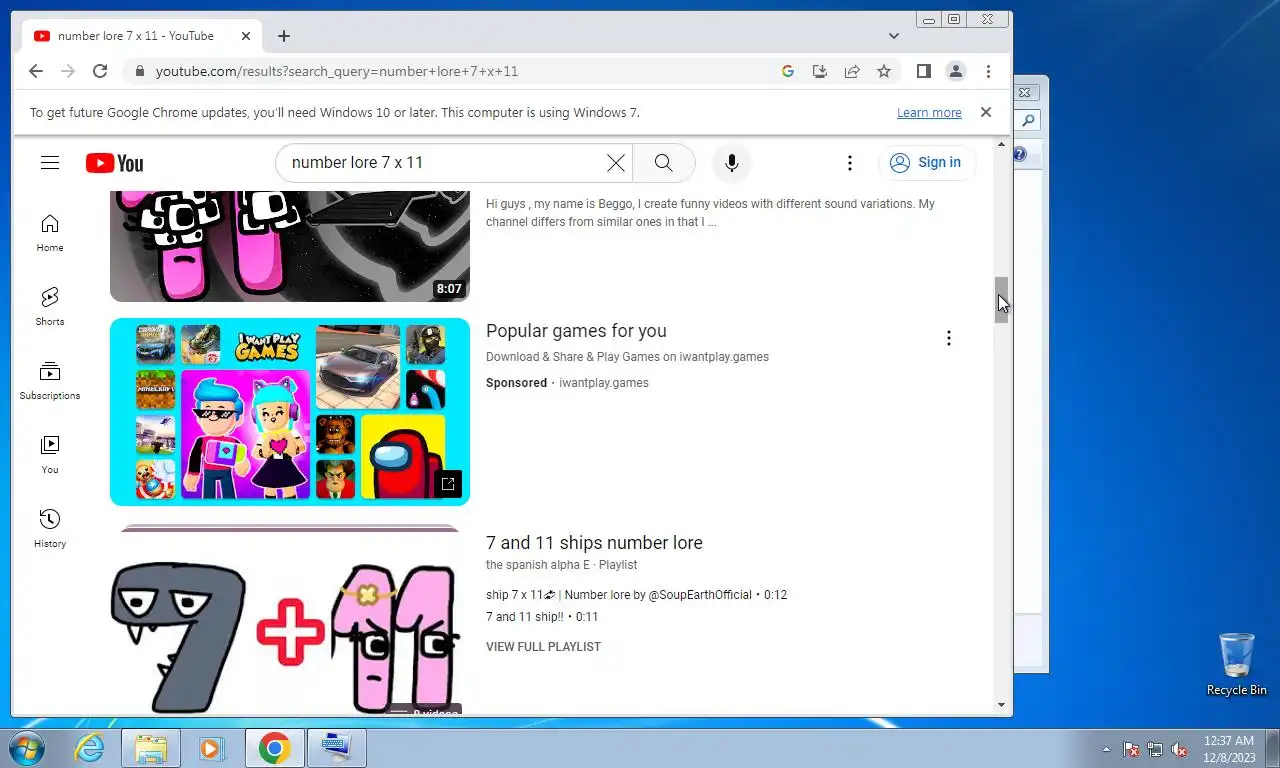Open the Windows Start menu

(25, 748)
